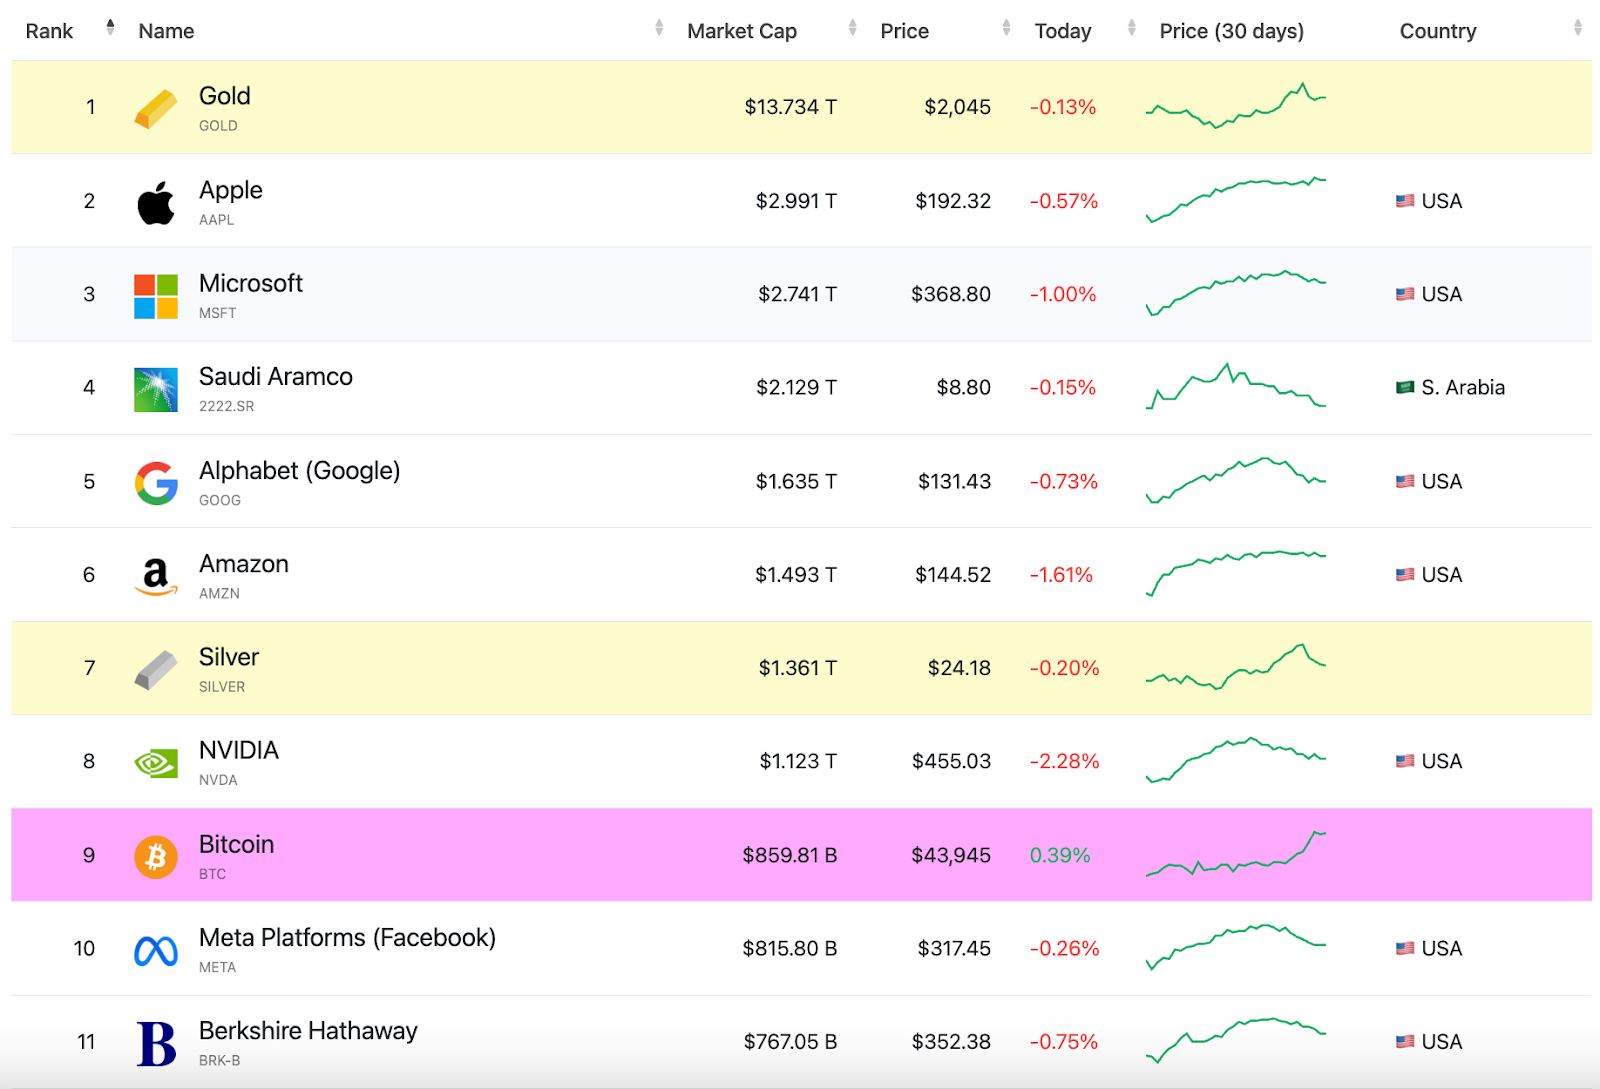This screenshot has height=1089, width=1600.
Task: Click the Saudi Aramco logo icon
Action: coord(156,389)
